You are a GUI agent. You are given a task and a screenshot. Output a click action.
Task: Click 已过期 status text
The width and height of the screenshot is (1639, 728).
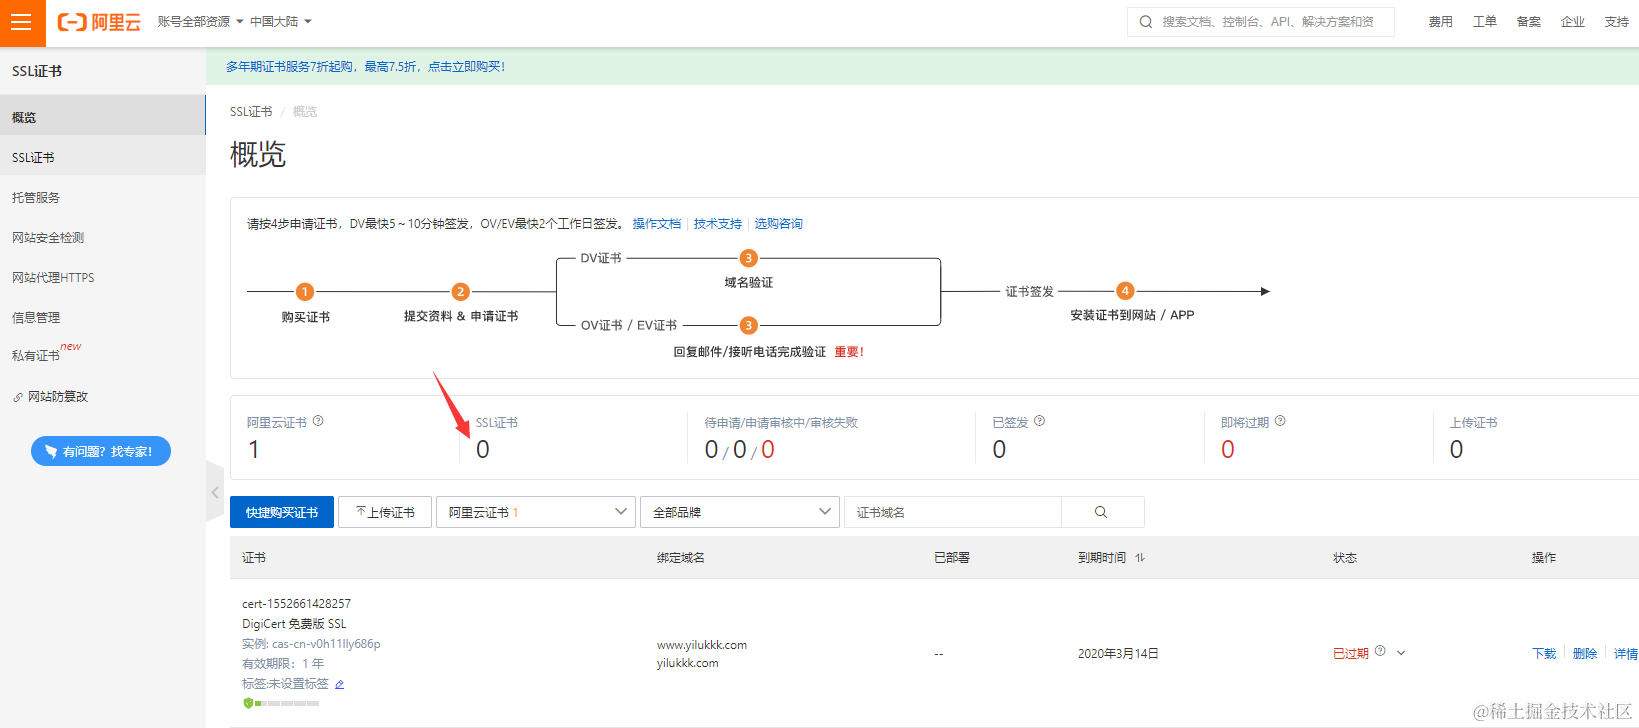1350,654
